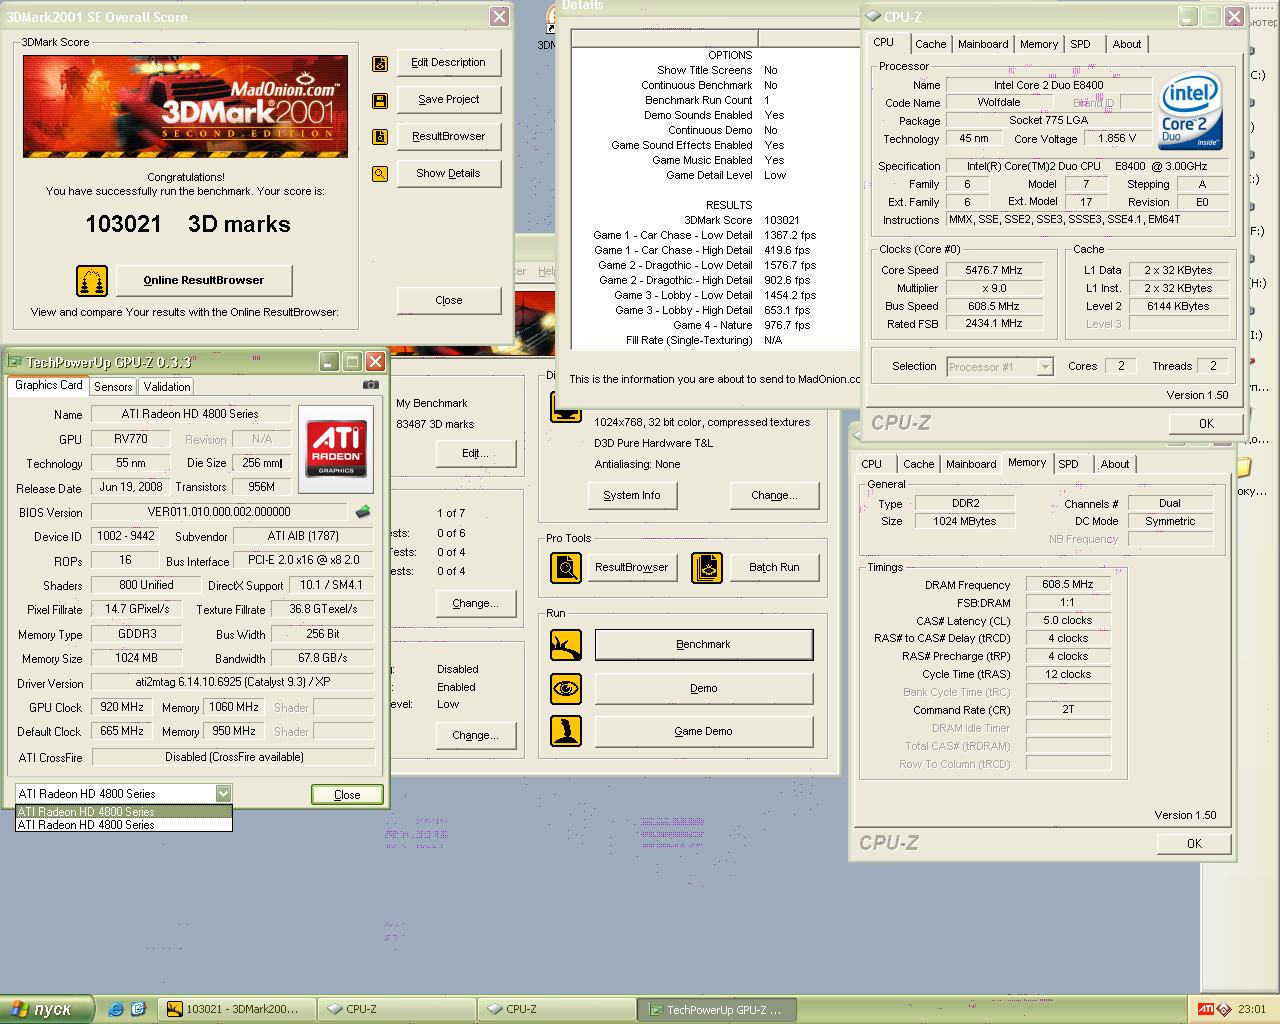Open the Processor #1 selection dropdown in CPU-Z
Screen dimensions: 1280x1024
pos(1045,367)
